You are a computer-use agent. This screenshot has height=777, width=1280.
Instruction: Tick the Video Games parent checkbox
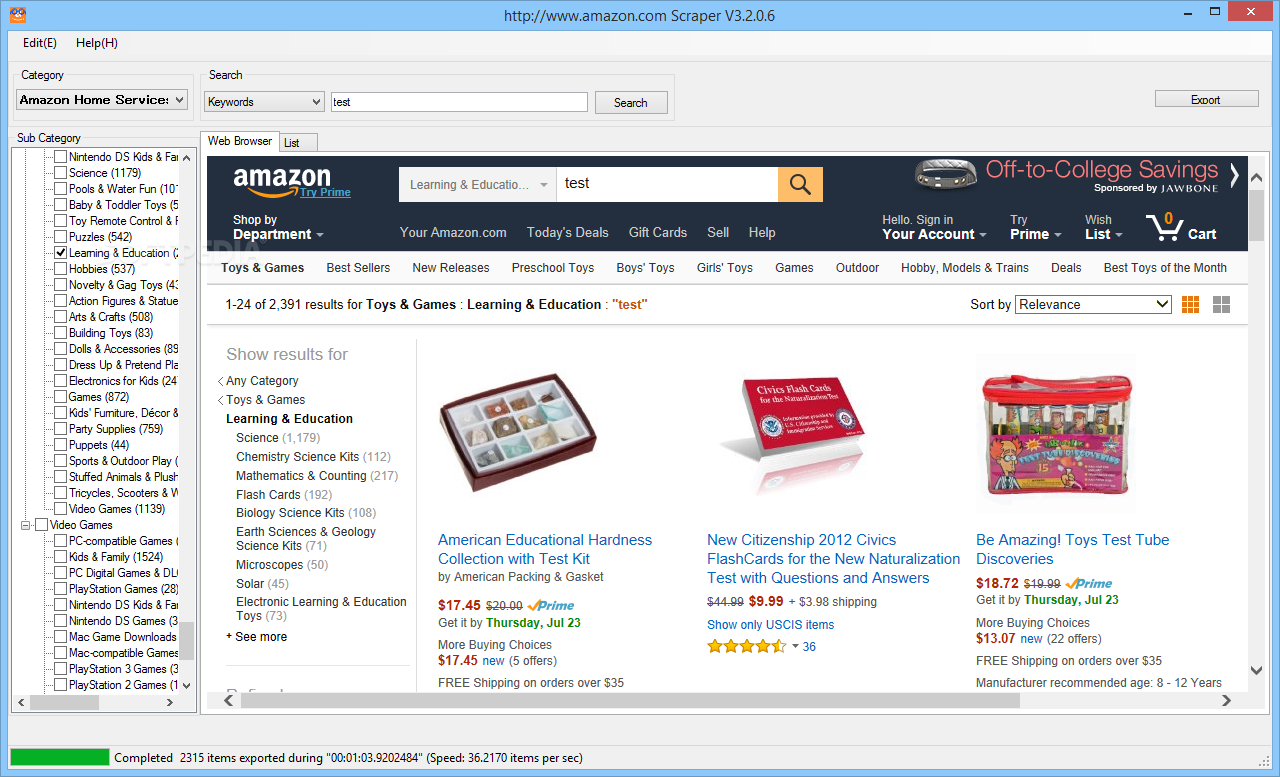(x=42, y=525)
